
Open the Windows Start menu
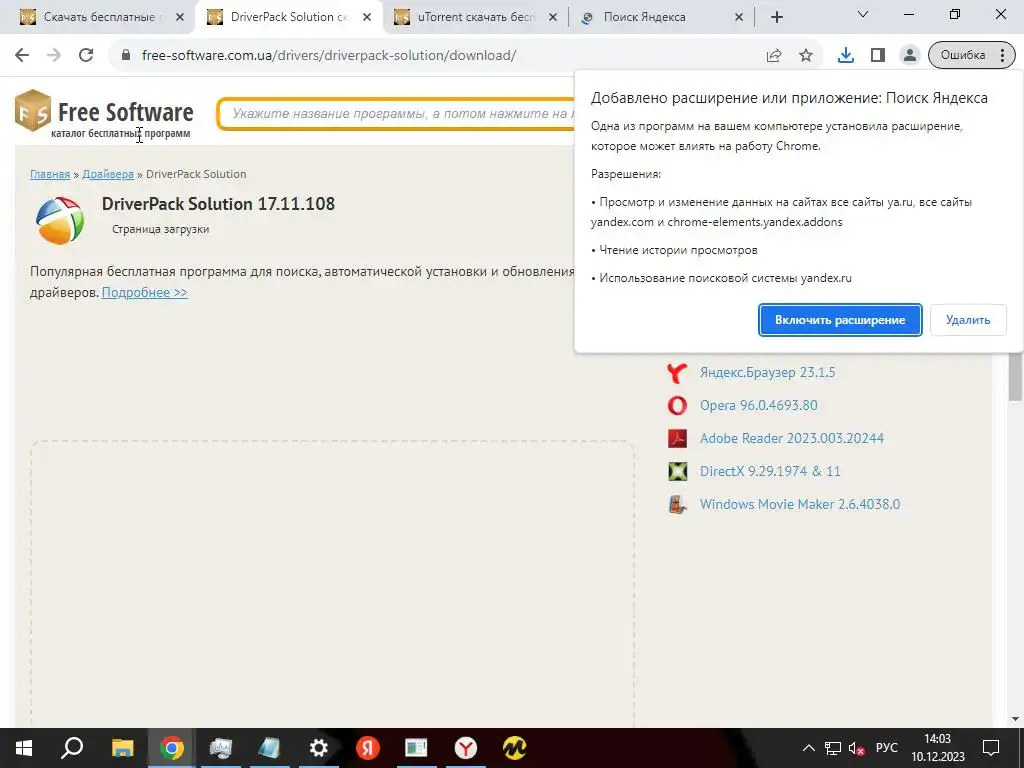[24, 748]
